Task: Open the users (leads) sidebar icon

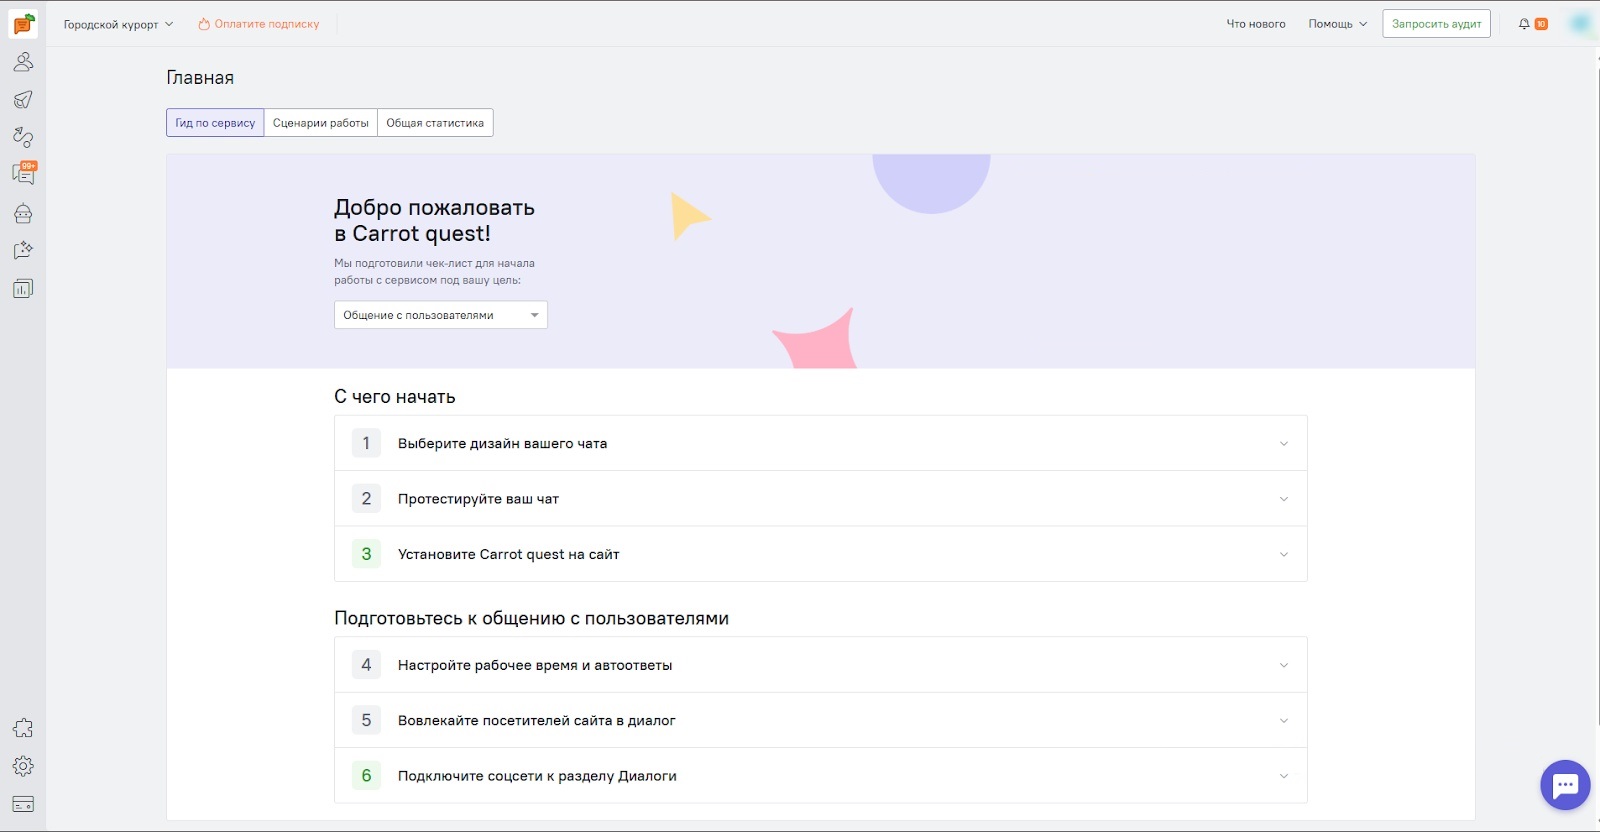Action: tap(23, 62)
